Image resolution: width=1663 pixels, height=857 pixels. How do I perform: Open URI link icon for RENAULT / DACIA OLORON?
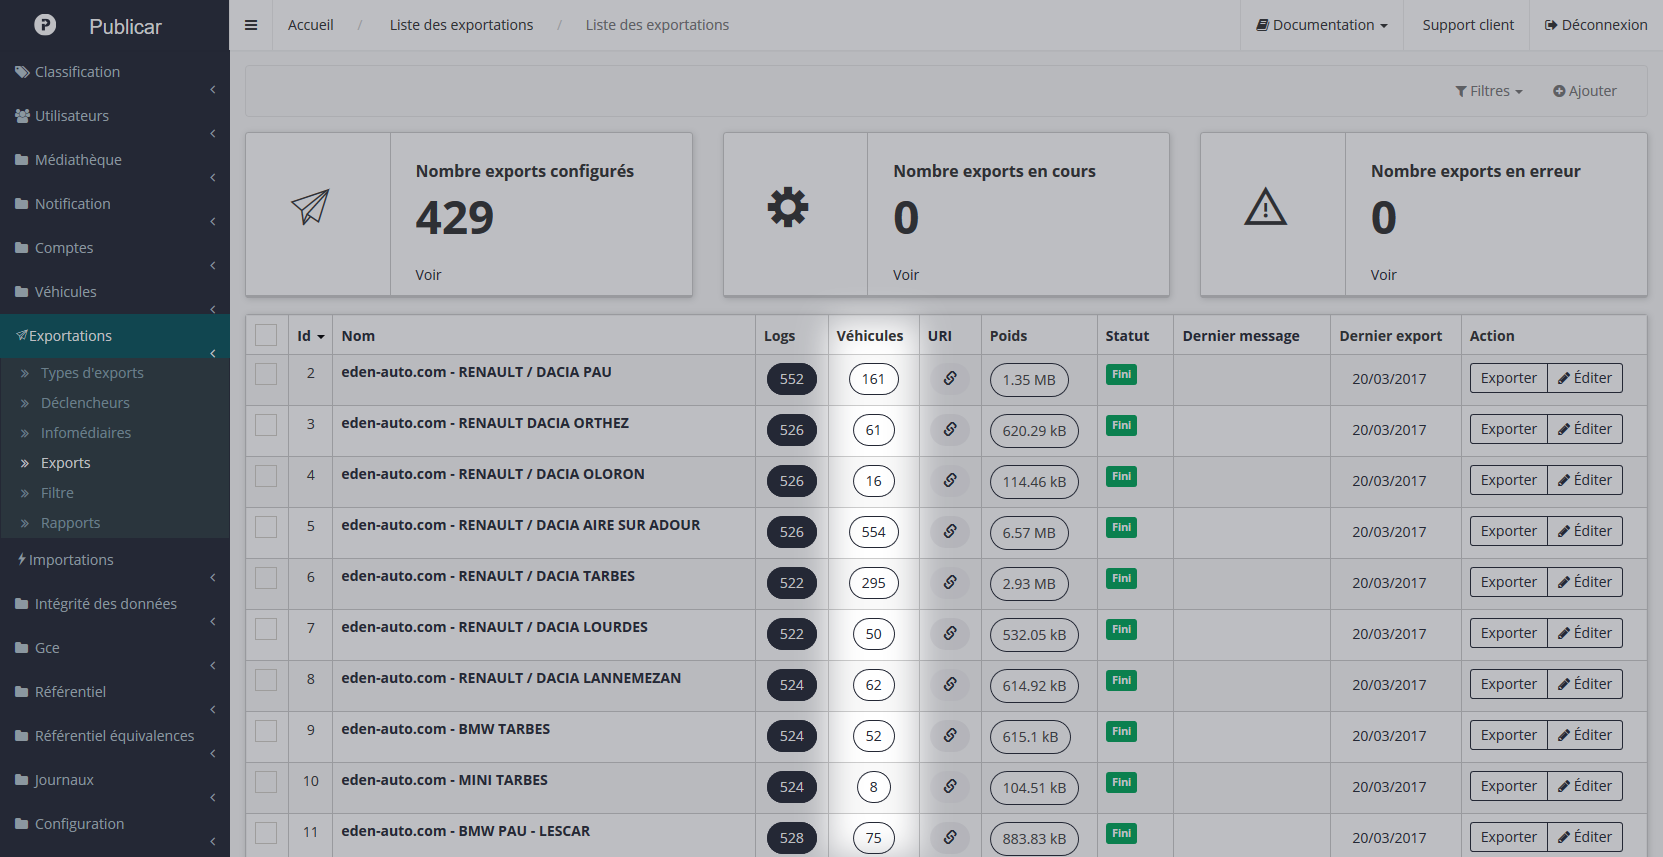(950, 480)
